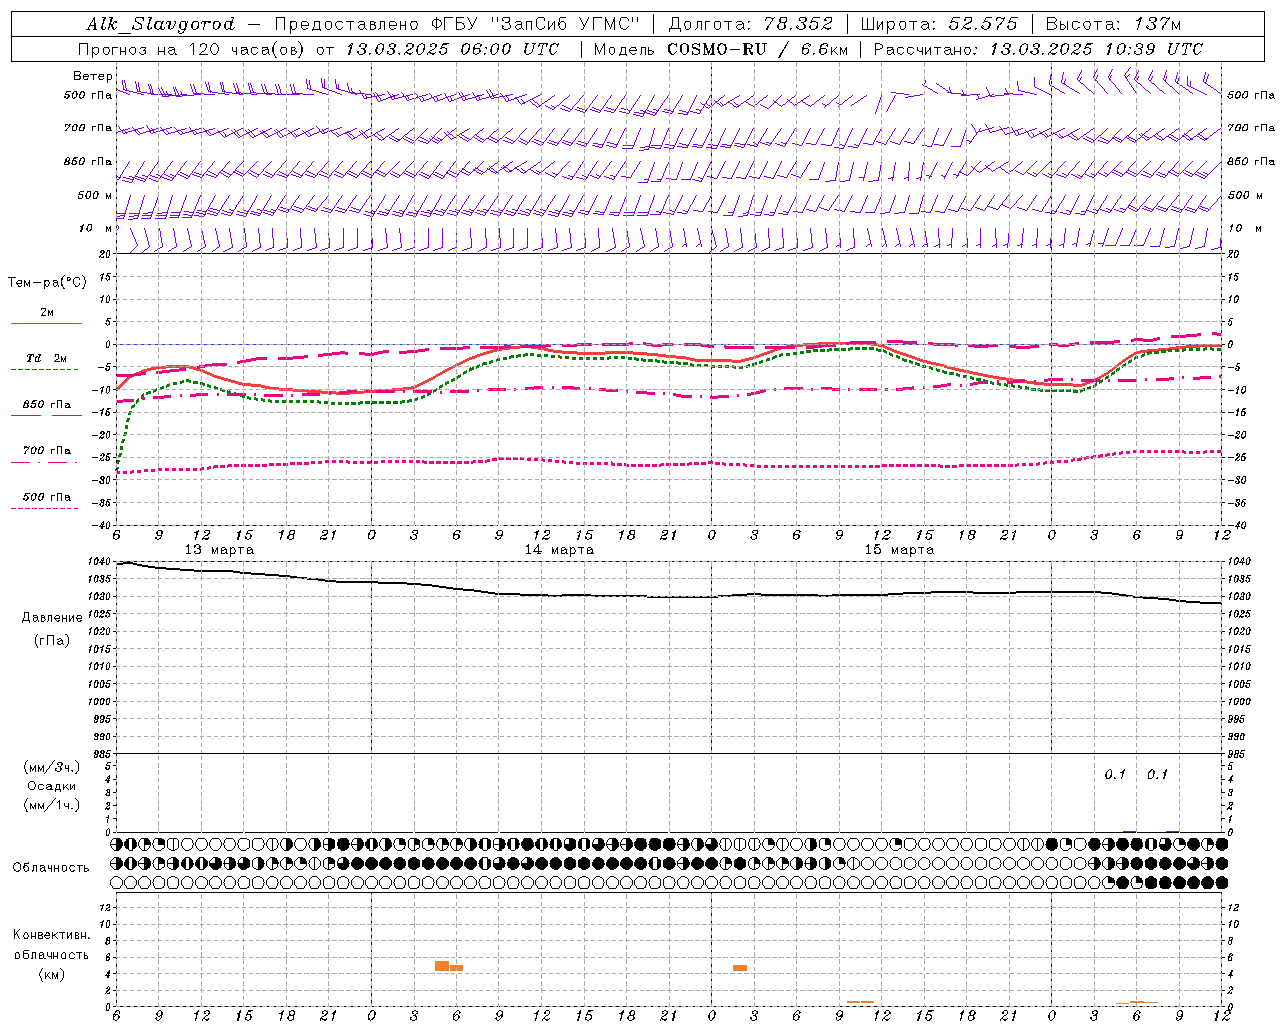This screenshot has width=1280, height=1024.
Task: Click the 500 м wind level label on left
Action: click(x=95, y=195)
